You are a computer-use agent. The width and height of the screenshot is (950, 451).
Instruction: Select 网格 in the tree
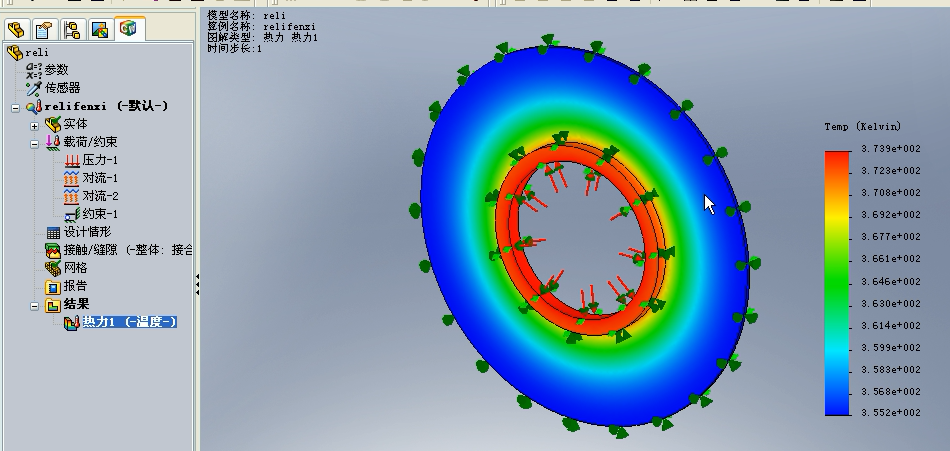[75, 267]
